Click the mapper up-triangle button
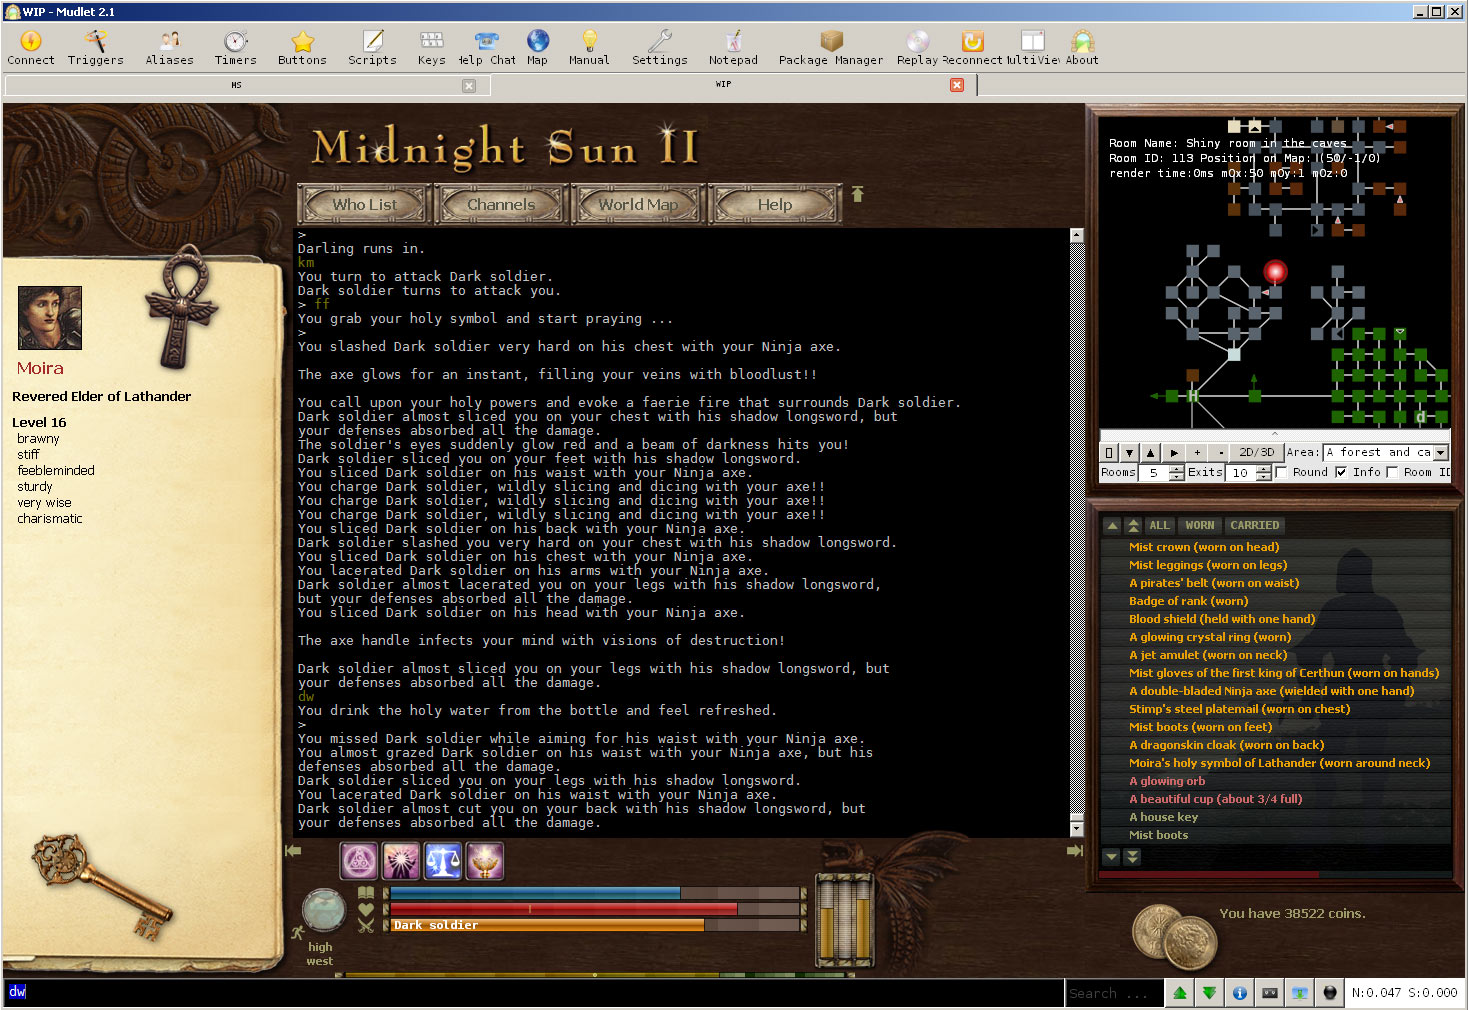Image resolution: width=1468 pixels, height=1010 pixels. (x=1151, y=452)
